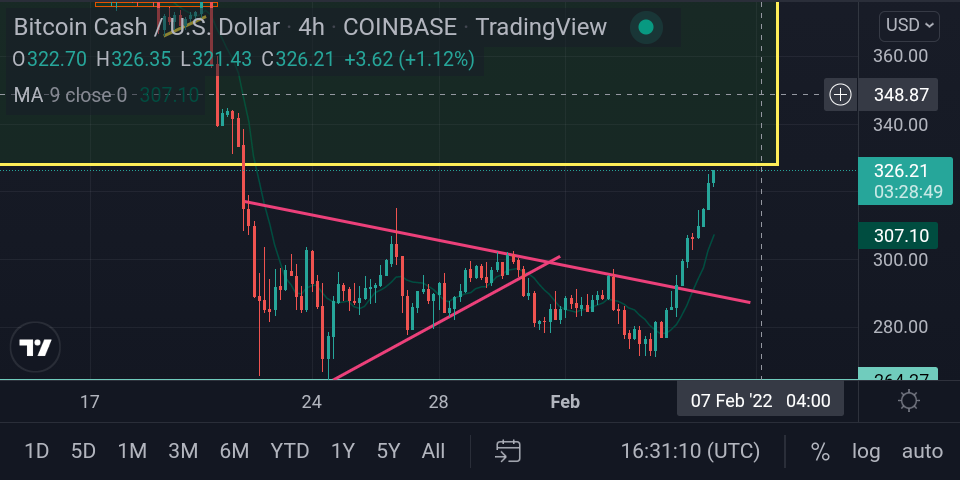Toggle percent scale mode
The image size is (960, 480).
coord(820,452)
